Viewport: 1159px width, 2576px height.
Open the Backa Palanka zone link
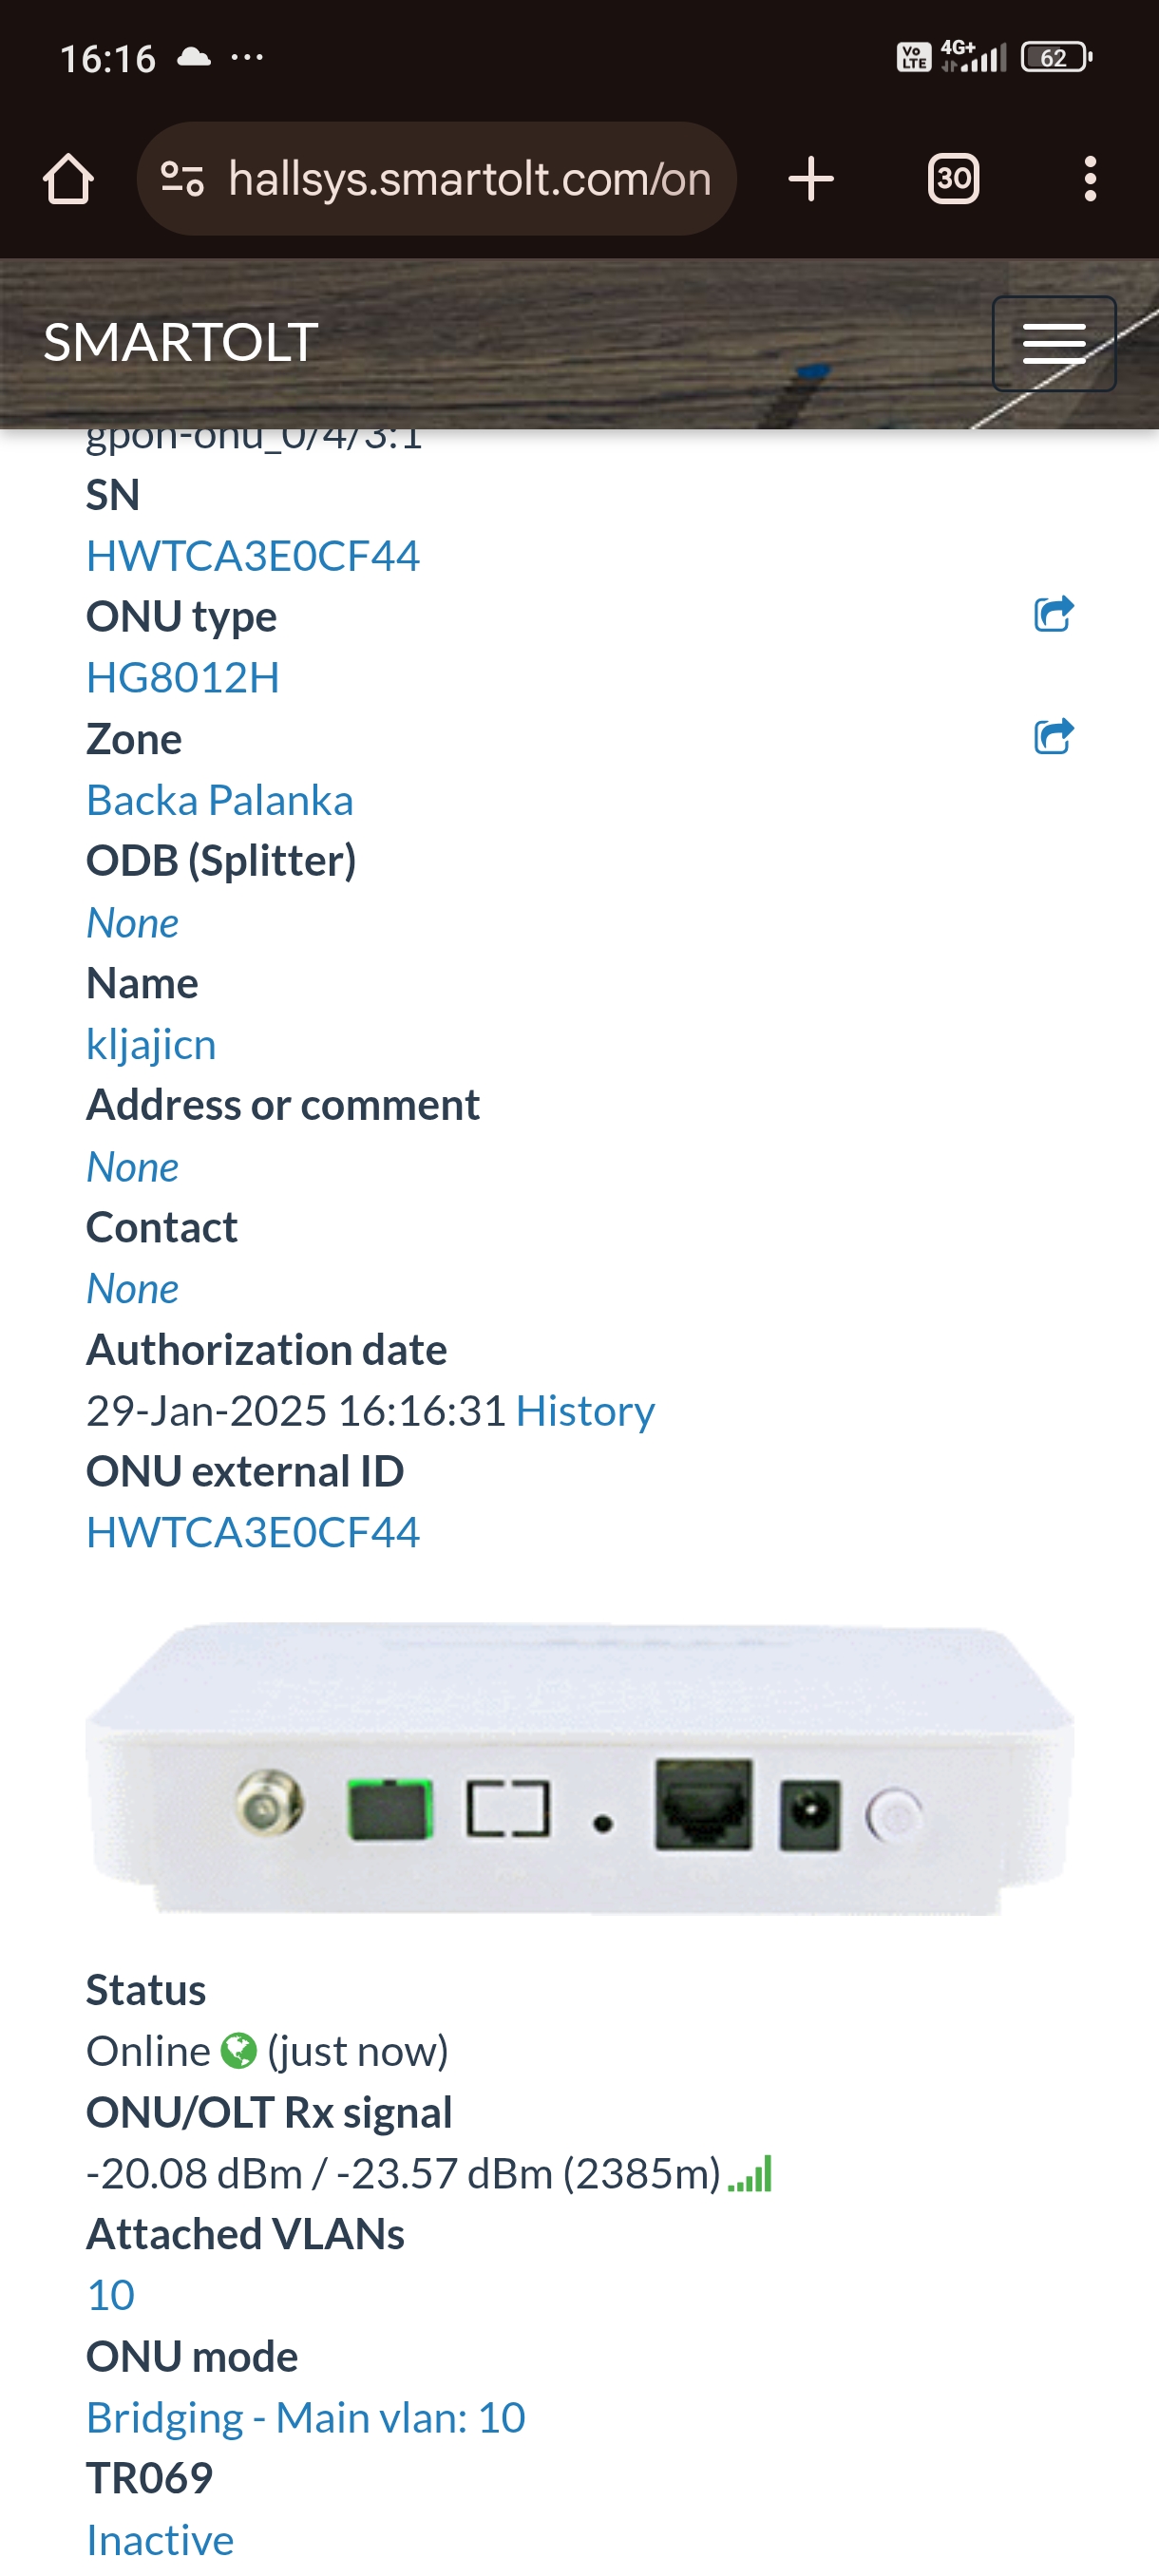pos(220,800)
